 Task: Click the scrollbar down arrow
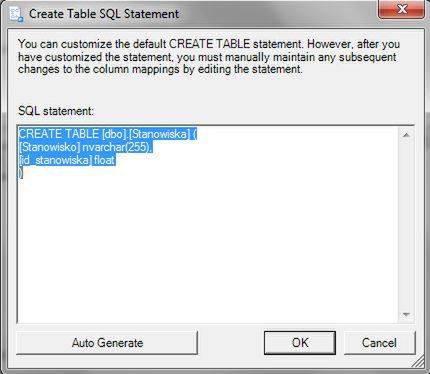(x=406, y=315)
